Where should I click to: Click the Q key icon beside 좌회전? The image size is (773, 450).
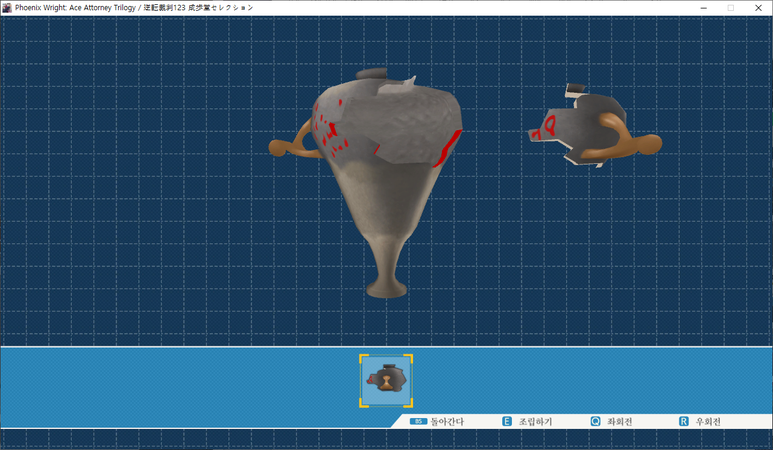coord(596,421)
